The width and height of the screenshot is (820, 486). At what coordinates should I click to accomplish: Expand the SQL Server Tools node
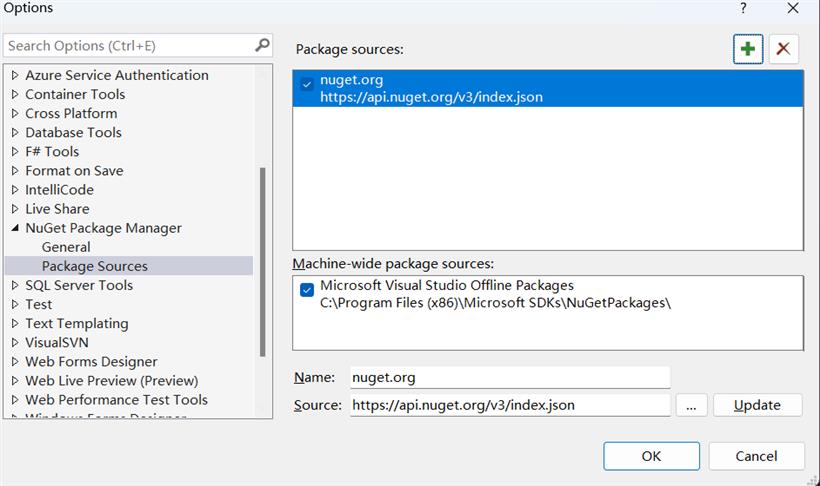point(15,286)
